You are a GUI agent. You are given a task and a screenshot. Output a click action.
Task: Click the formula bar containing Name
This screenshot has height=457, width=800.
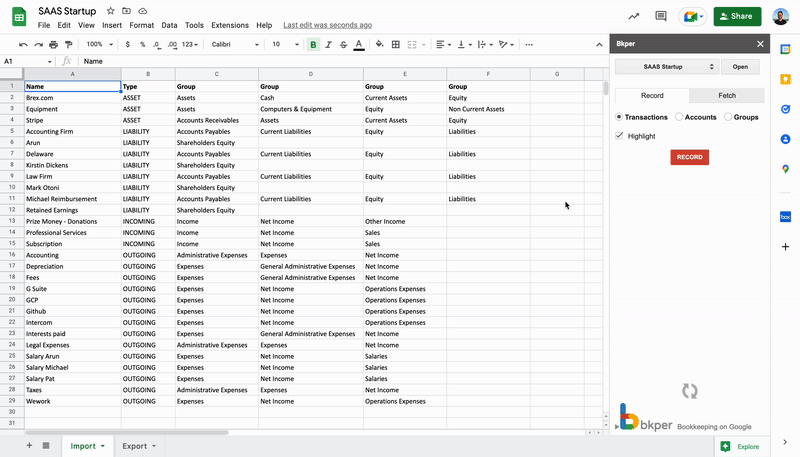coord(342,61)
